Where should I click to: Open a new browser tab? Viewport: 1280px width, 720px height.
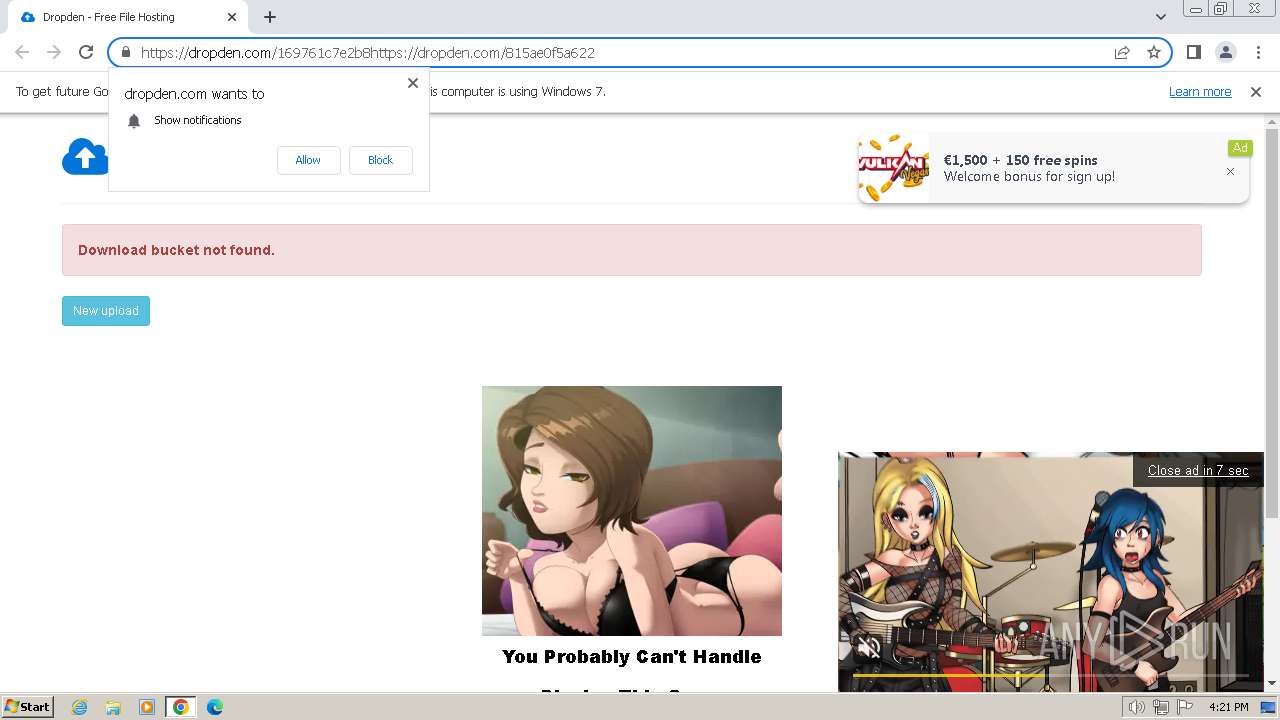[x=270, y=17]
